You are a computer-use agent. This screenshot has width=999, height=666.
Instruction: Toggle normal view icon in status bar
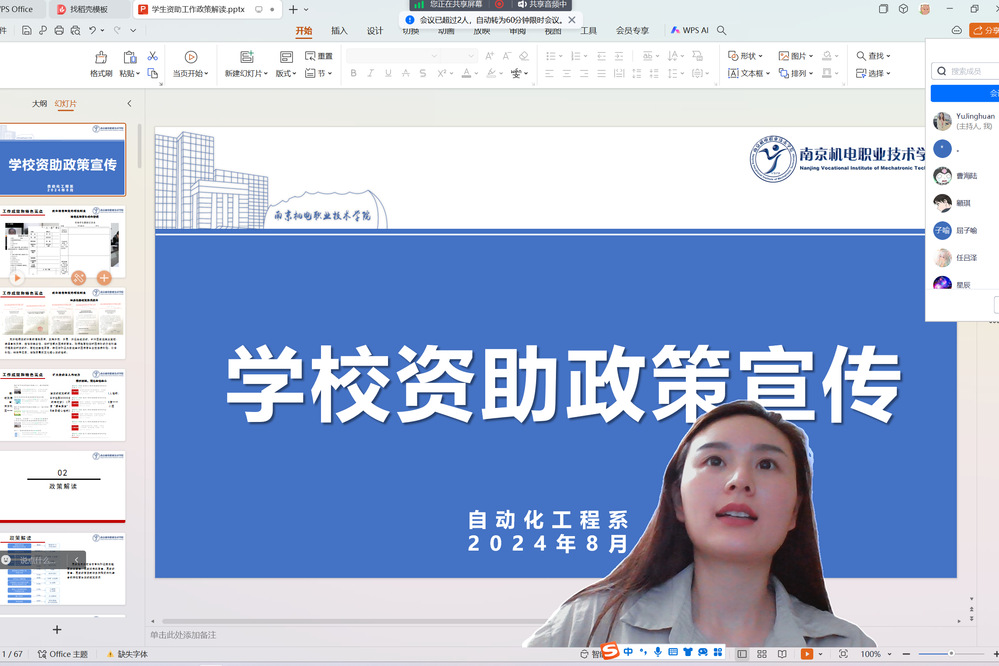[742, 654]
